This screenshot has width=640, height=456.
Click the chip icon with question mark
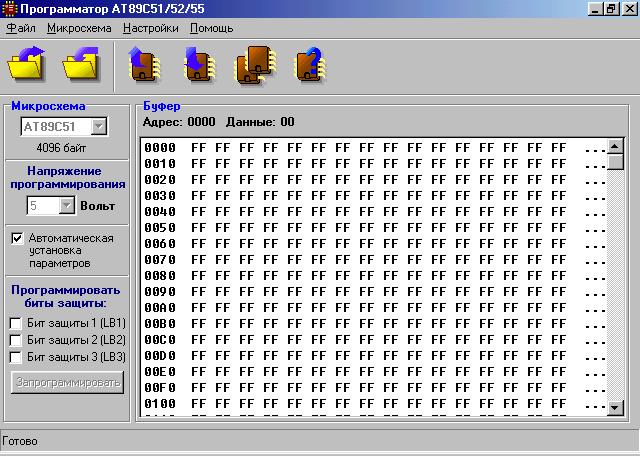pyautogui.click(x=308, y=65)
